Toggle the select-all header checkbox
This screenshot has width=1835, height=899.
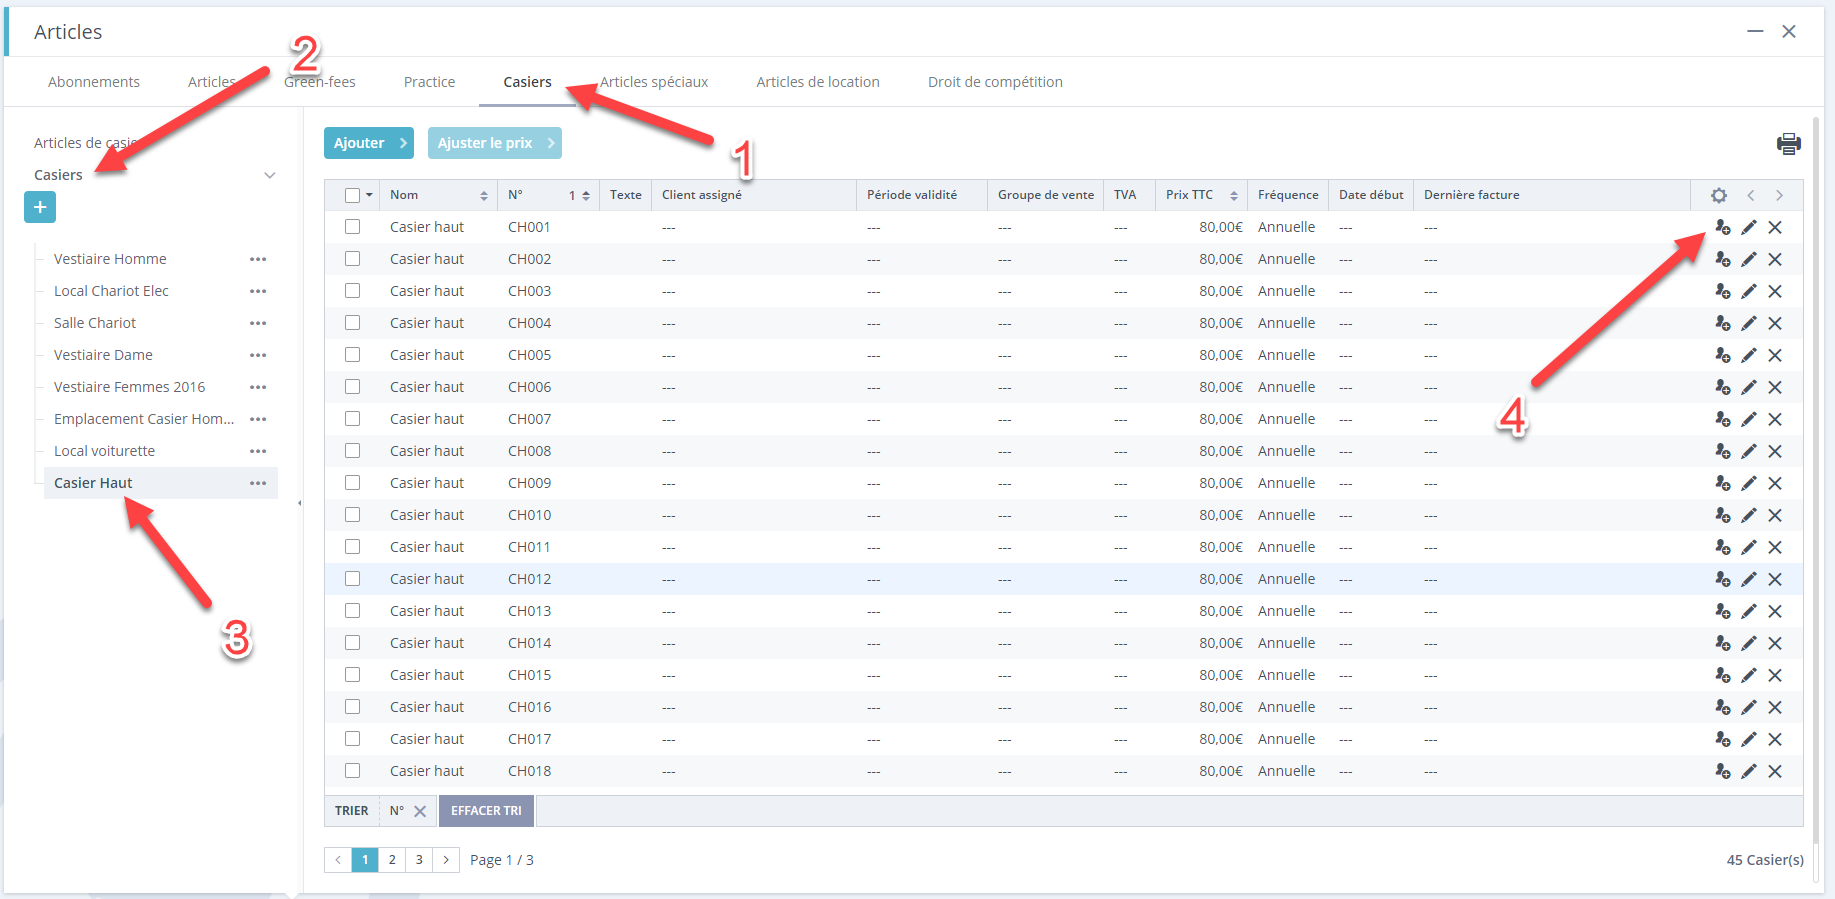tap(352, 196)
